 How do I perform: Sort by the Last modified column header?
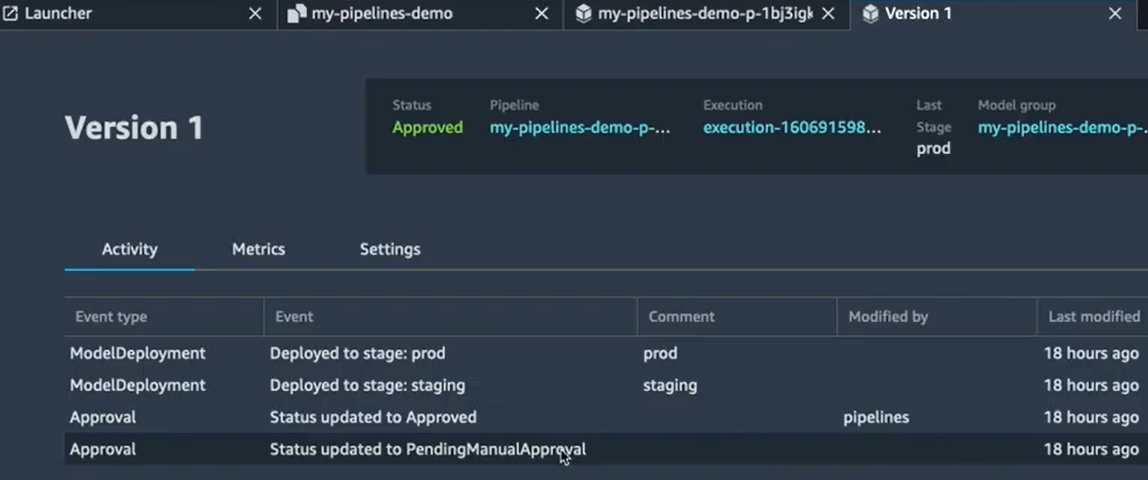tap(1093, 316)
